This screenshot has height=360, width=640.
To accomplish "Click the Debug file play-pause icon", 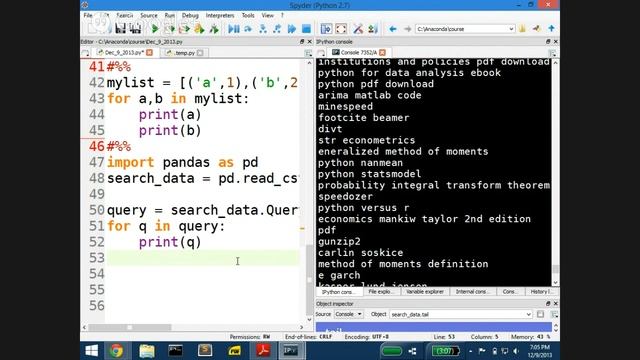I will coord(233,29).
